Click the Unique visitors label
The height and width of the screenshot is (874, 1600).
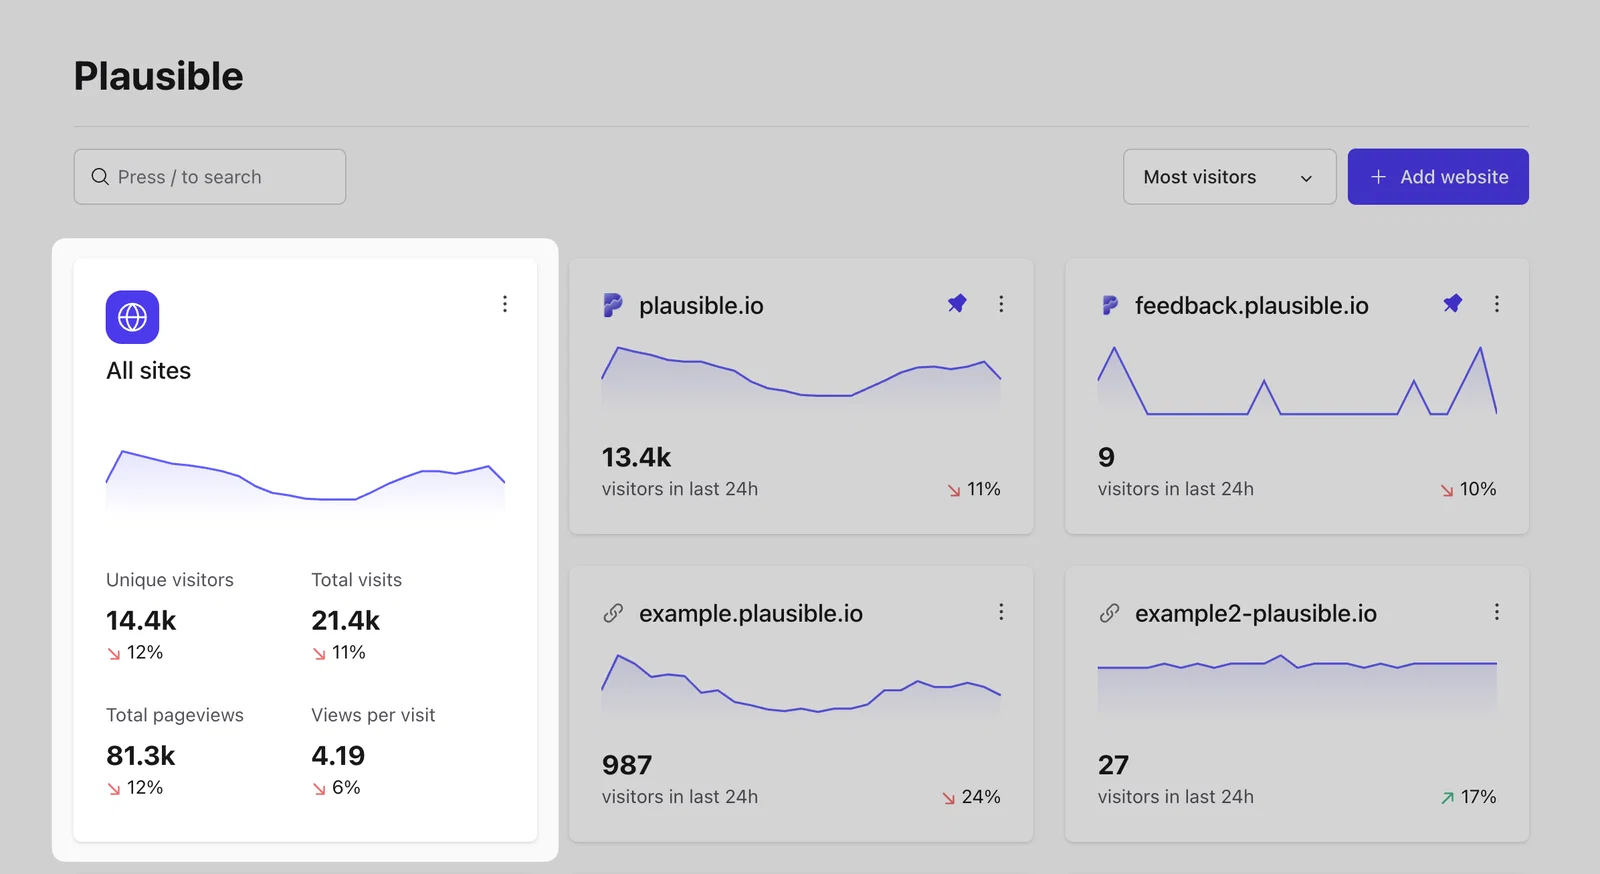[x=170, y=580]
